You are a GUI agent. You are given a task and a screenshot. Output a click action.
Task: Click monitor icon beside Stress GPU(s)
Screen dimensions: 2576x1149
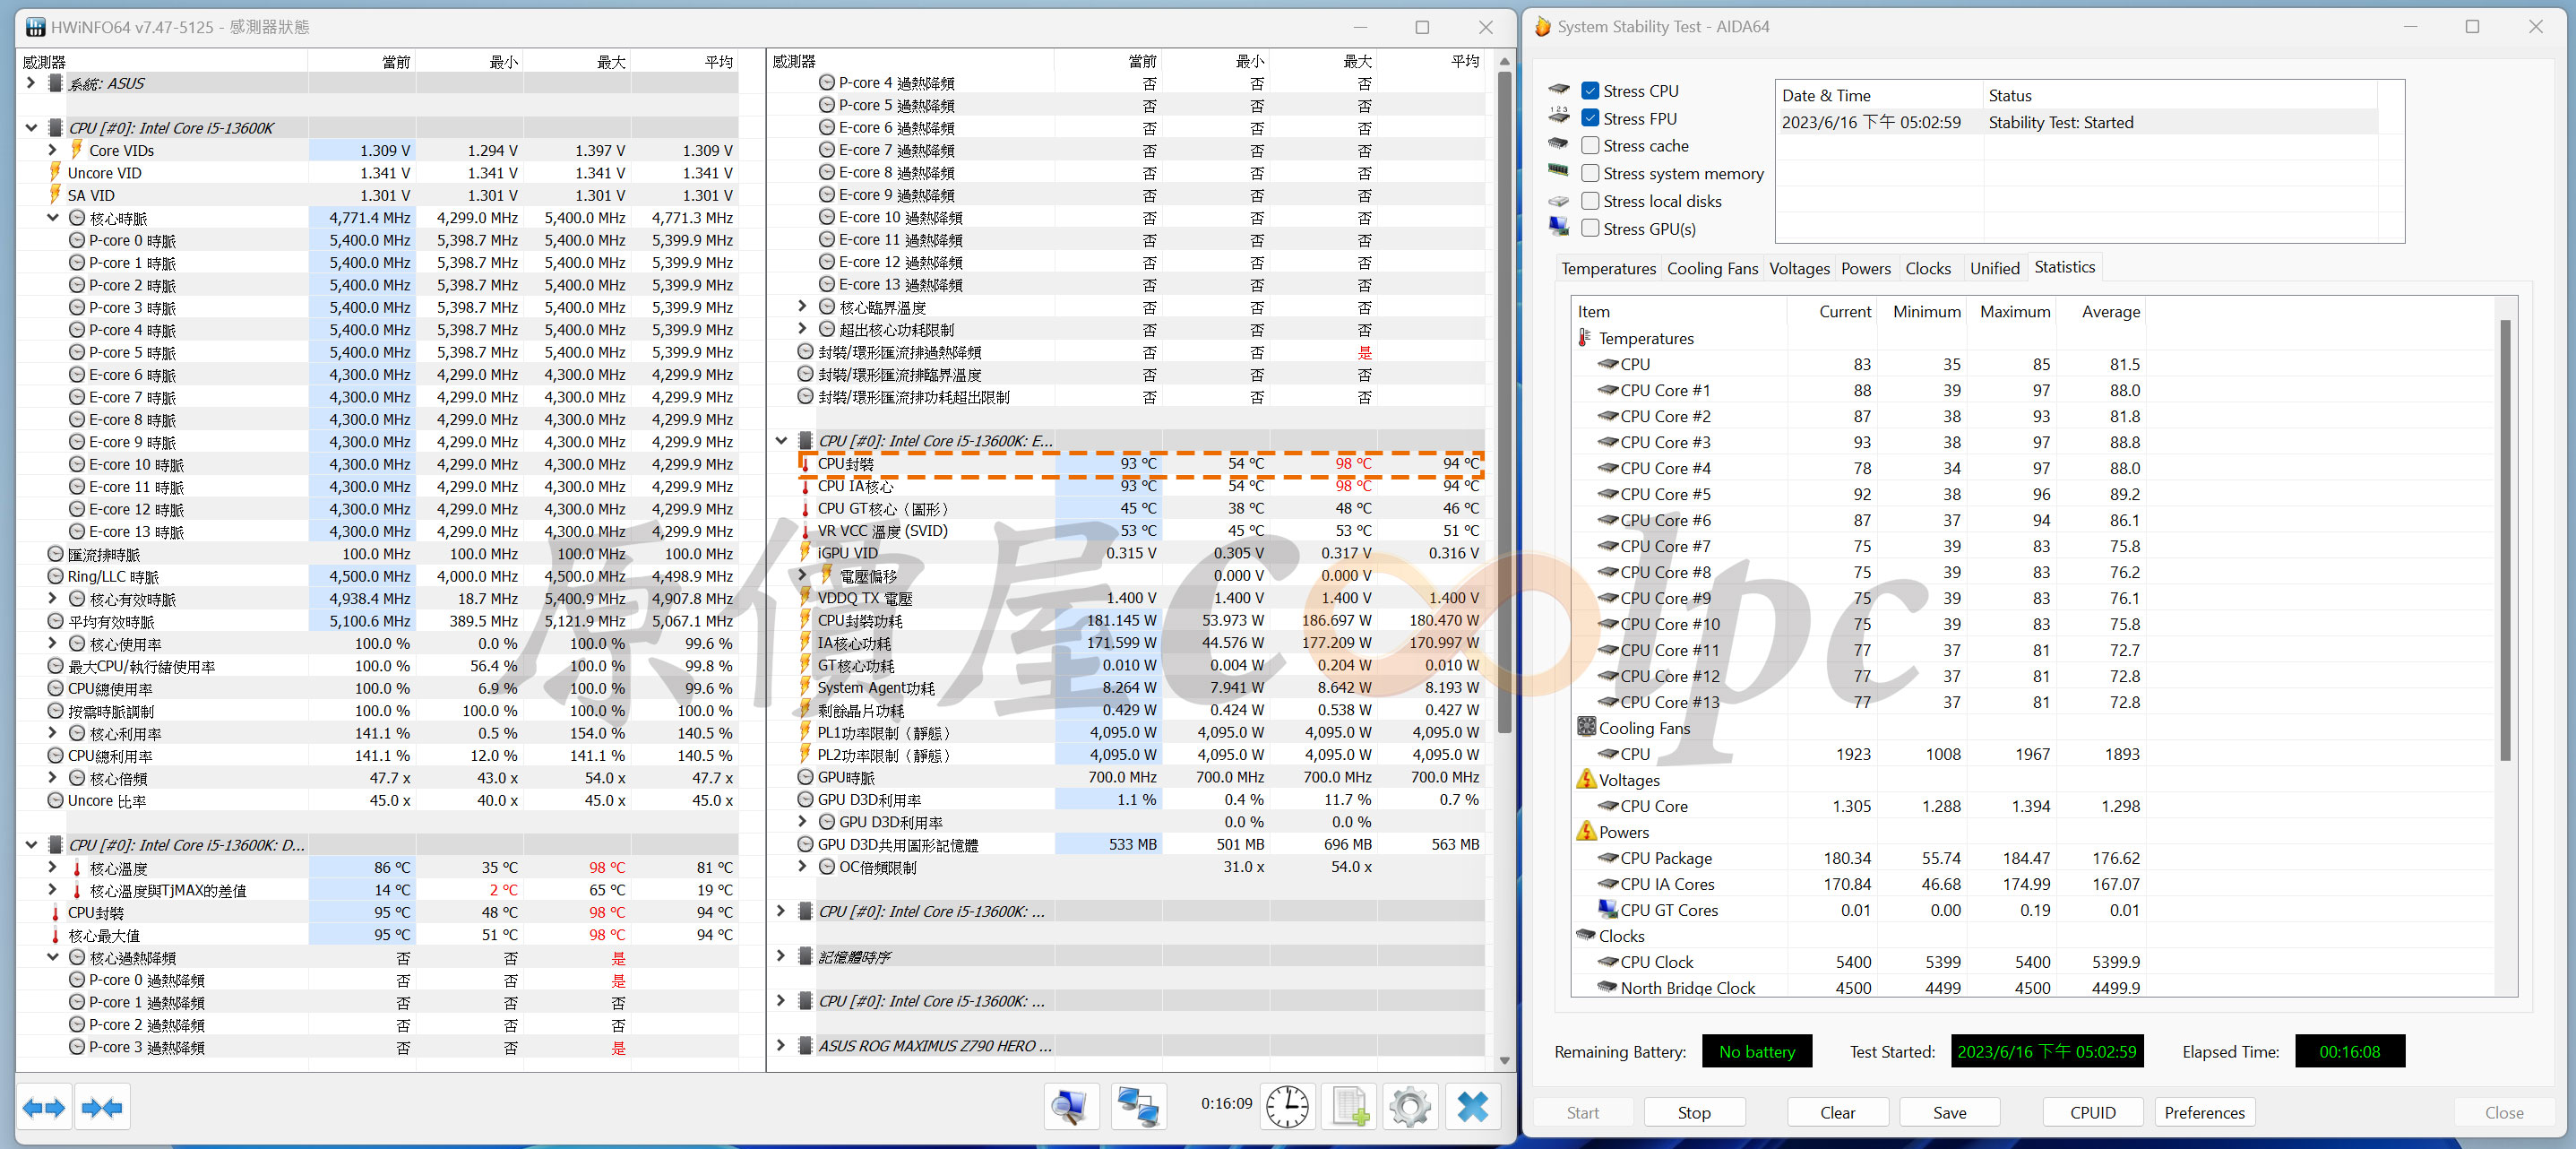click(1559, 227)
